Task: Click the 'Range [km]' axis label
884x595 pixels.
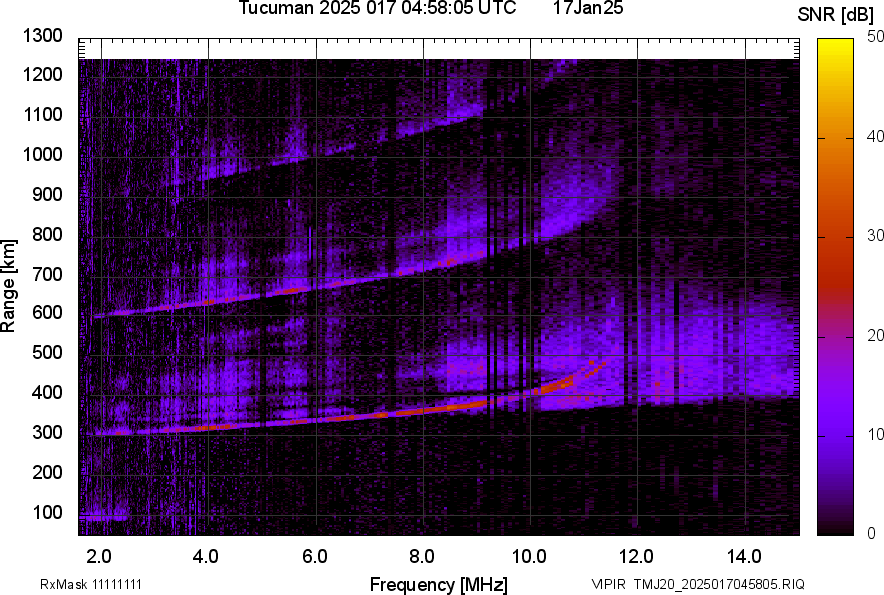Action: pyautogui.click(x=8, y=286)
